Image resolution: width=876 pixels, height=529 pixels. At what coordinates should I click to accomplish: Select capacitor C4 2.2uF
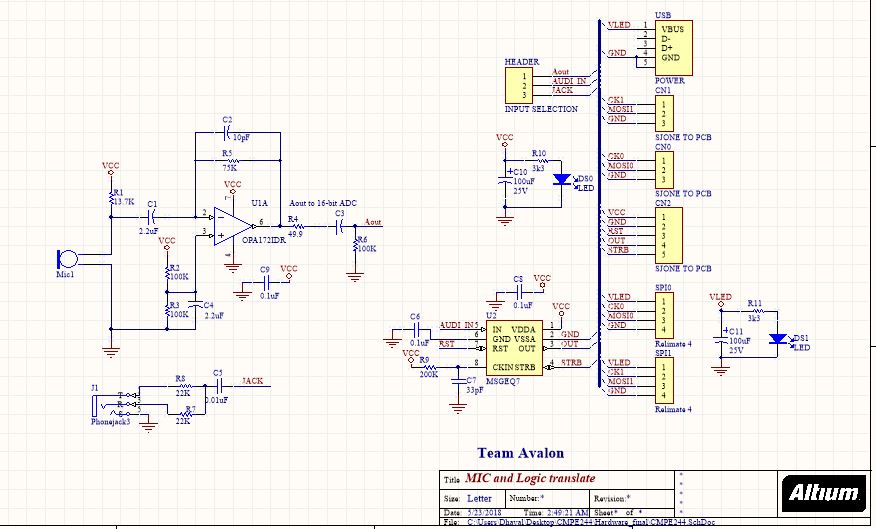point(195,306)
